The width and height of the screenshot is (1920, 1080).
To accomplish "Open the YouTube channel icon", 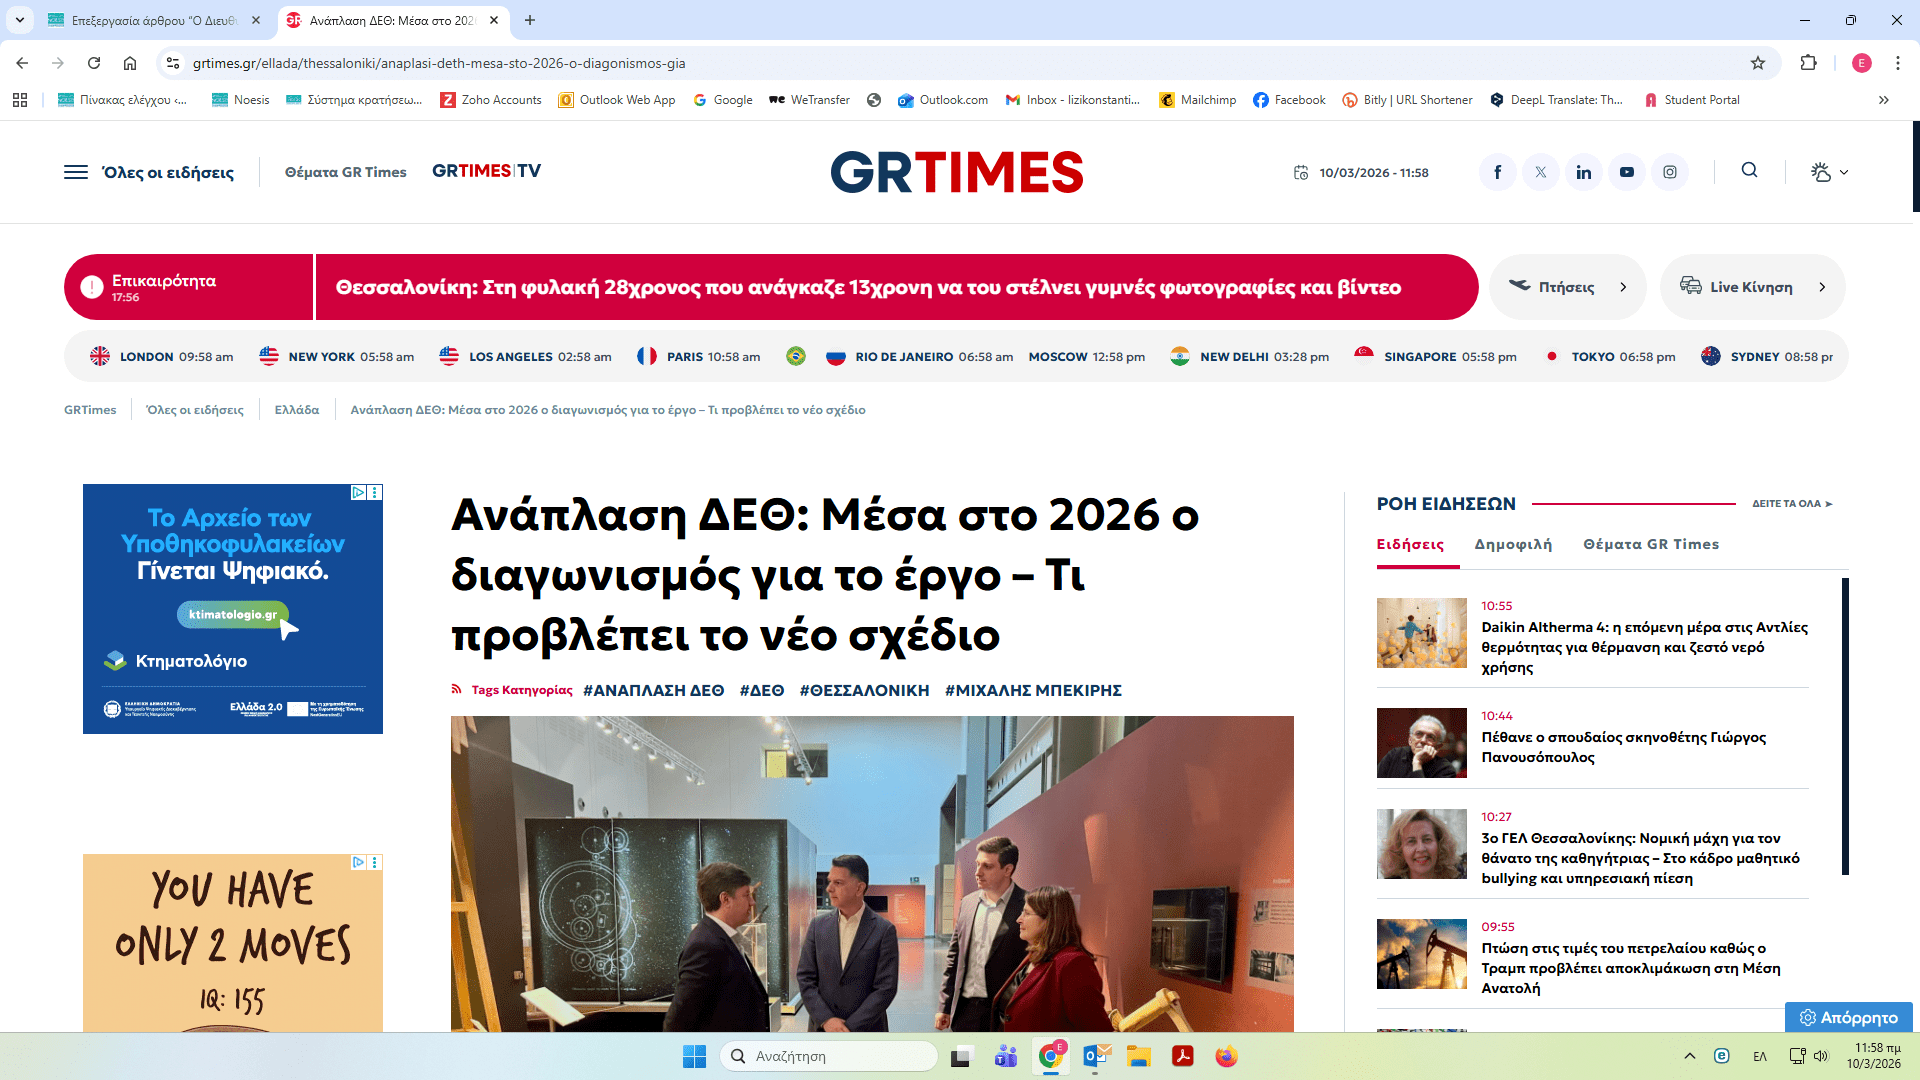I will tap(1627, 172).
